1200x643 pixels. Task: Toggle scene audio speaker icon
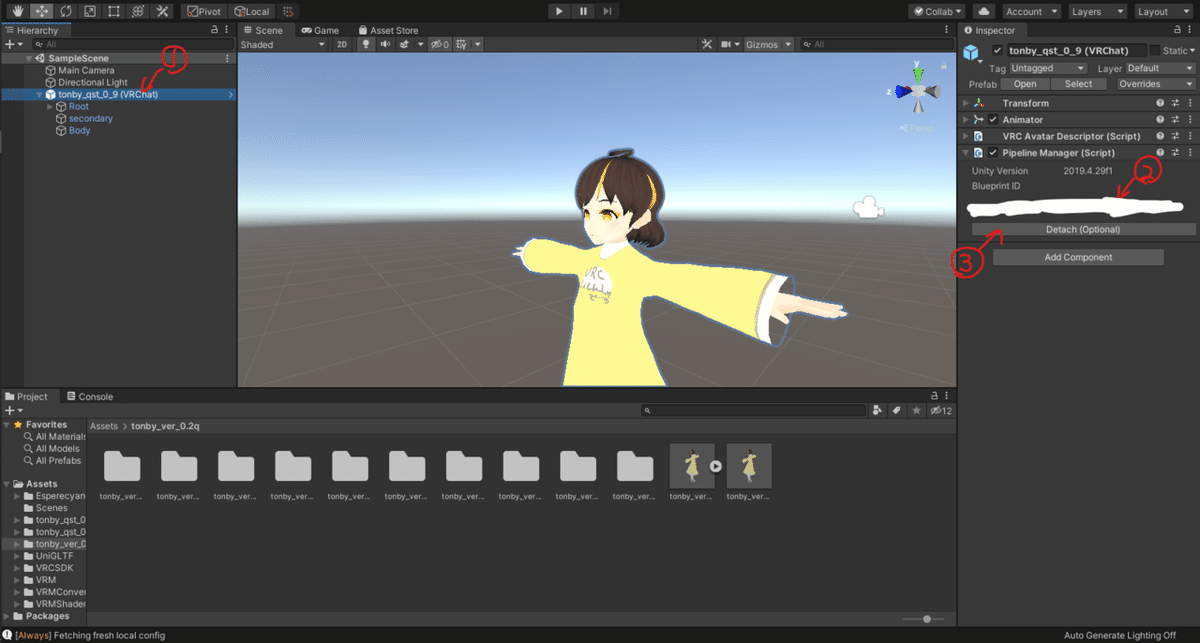click(385, 44)
